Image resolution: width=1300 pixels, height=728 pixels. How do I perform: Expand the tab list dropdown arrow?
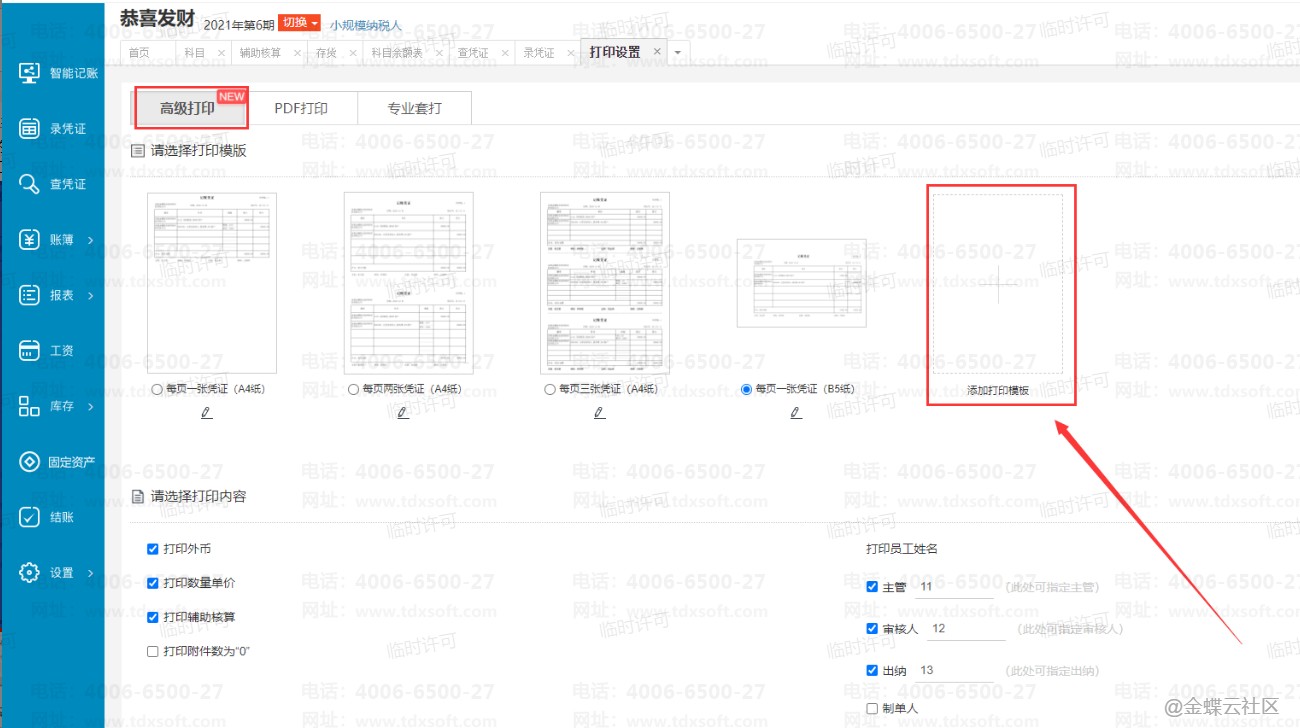click(677, 52)
